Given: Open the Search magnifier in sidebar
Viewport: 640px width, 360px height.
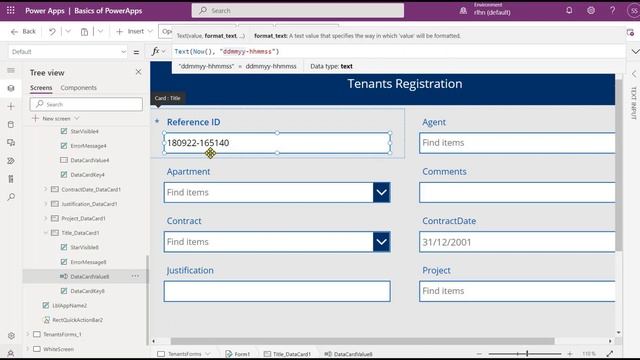Looking at the screenshot, I should tap(11, 197).
